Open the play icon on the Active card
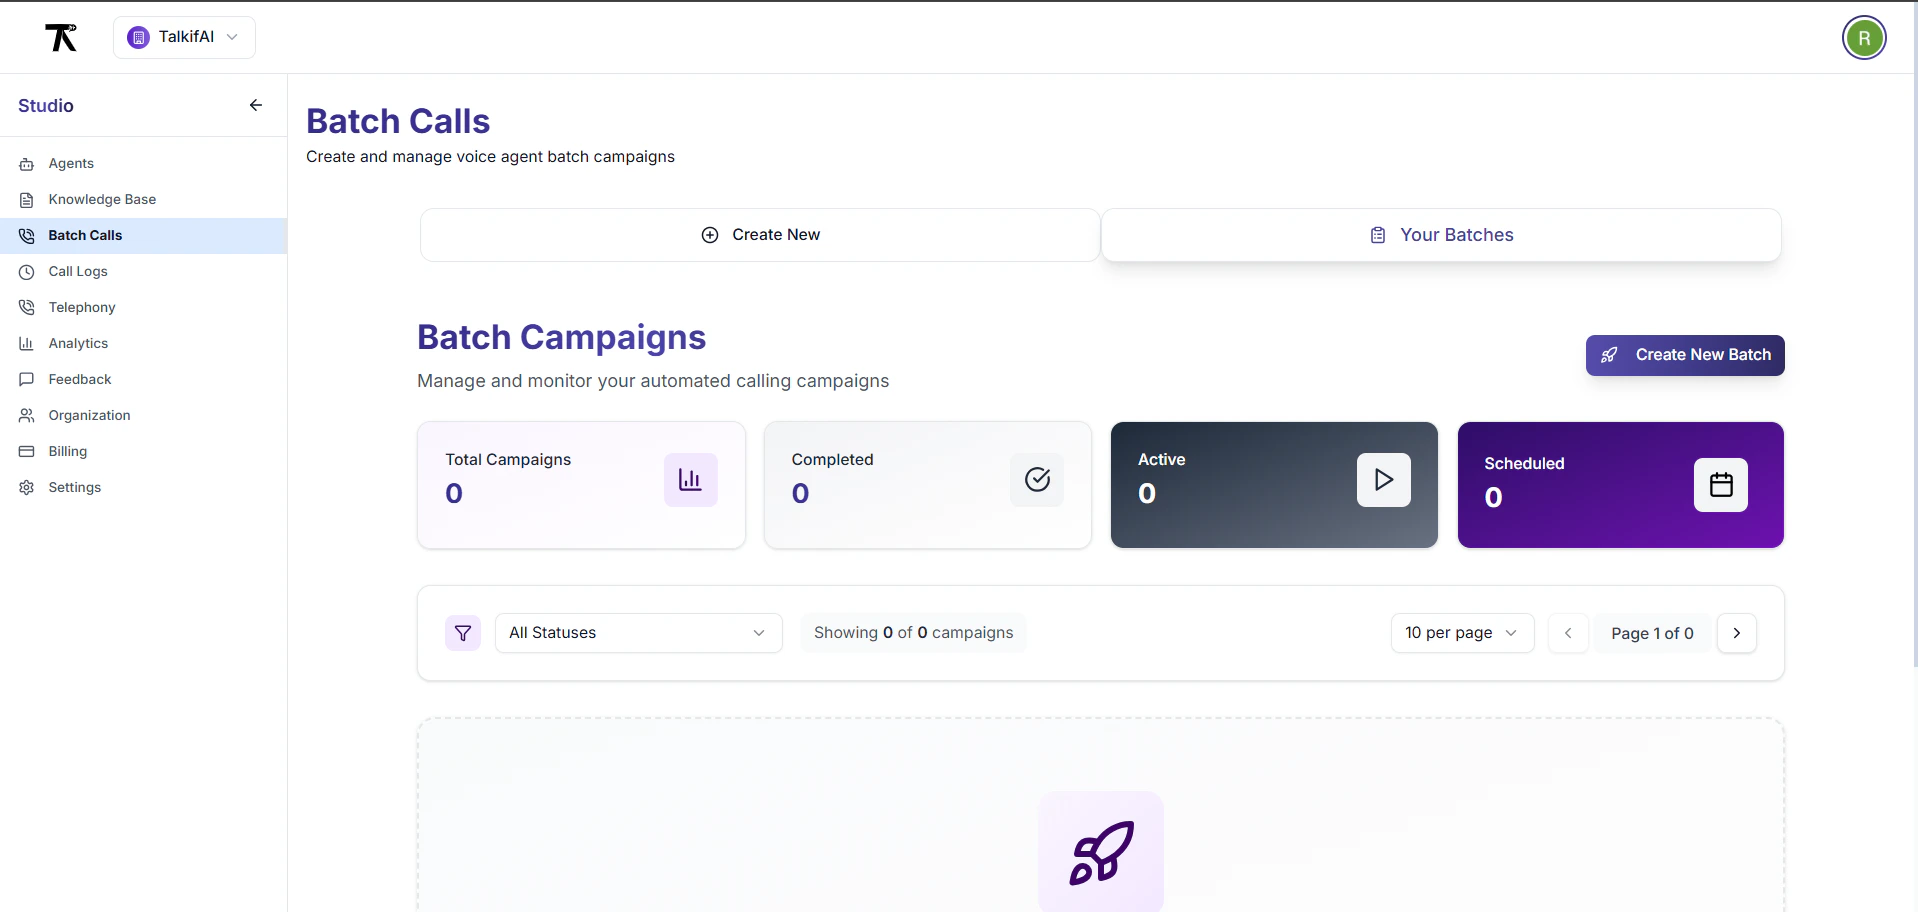The width and height of the screenshot is (1918, 912). pos(1383,480)
